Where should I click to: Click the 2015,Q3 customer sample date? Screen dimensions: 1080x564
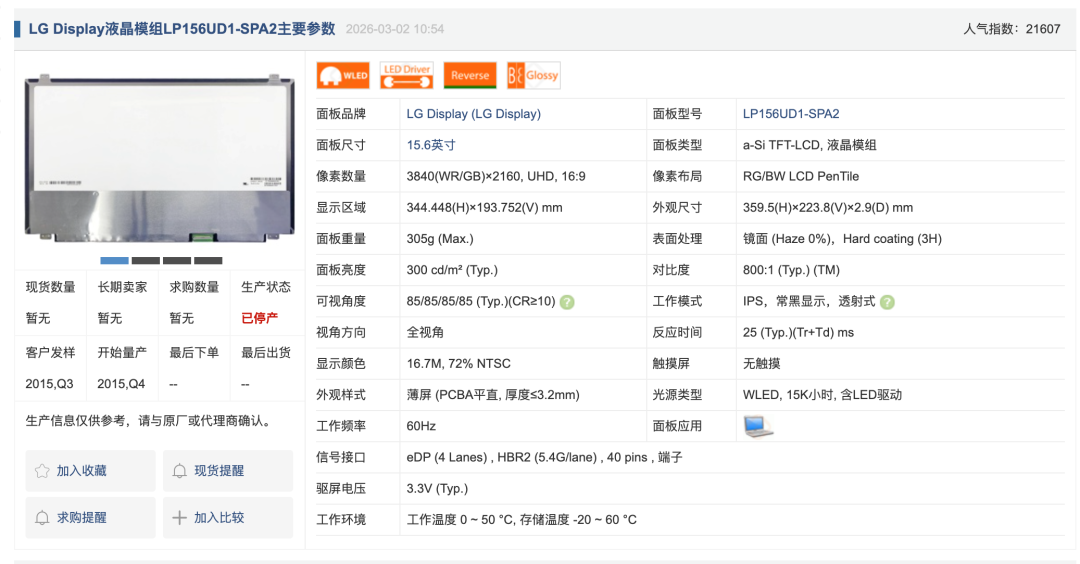(50, 384)
